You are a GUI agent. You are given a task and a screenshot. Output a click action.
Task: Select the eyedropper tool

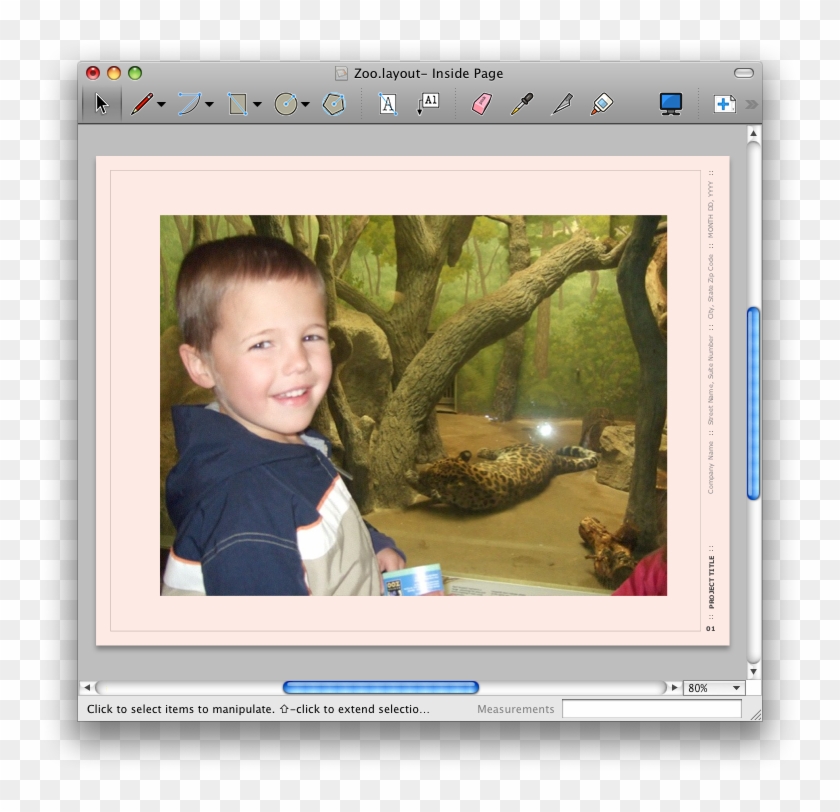point(522,103)
